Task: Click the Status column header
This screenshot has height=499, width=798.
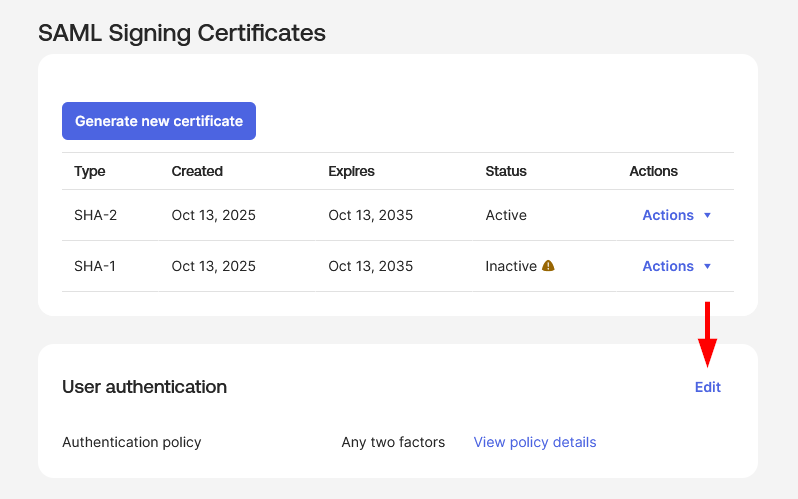Action: click(x=505, y=171)
